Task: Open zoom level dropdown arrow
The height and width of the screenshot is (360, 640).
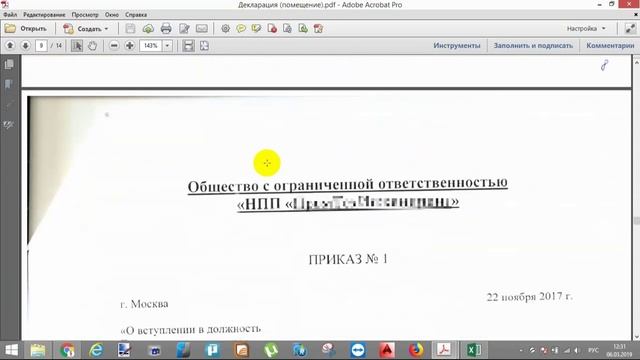Action: 167,46
